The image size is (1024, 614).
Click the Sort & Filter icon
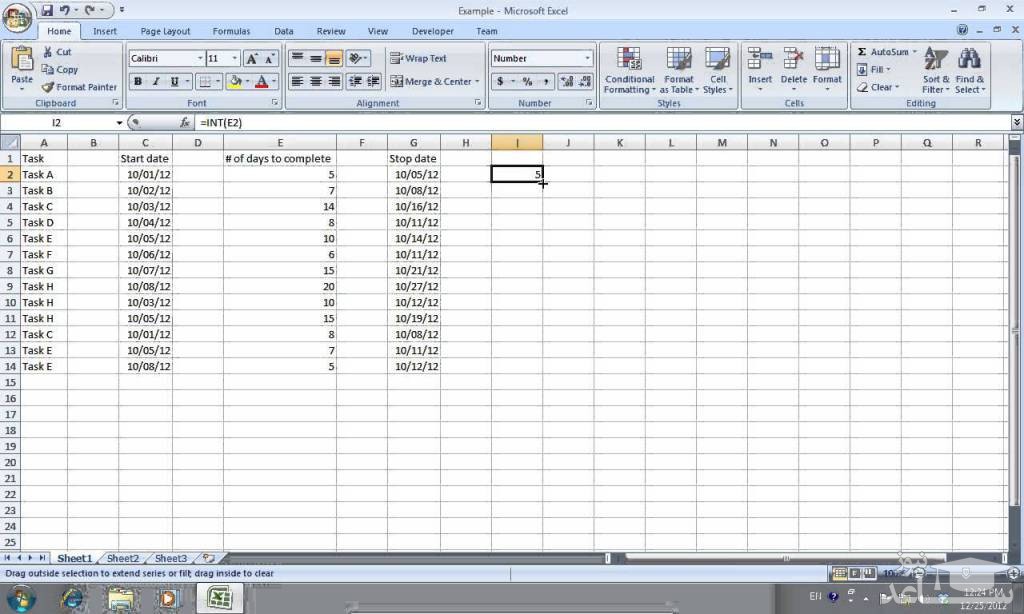936,60
